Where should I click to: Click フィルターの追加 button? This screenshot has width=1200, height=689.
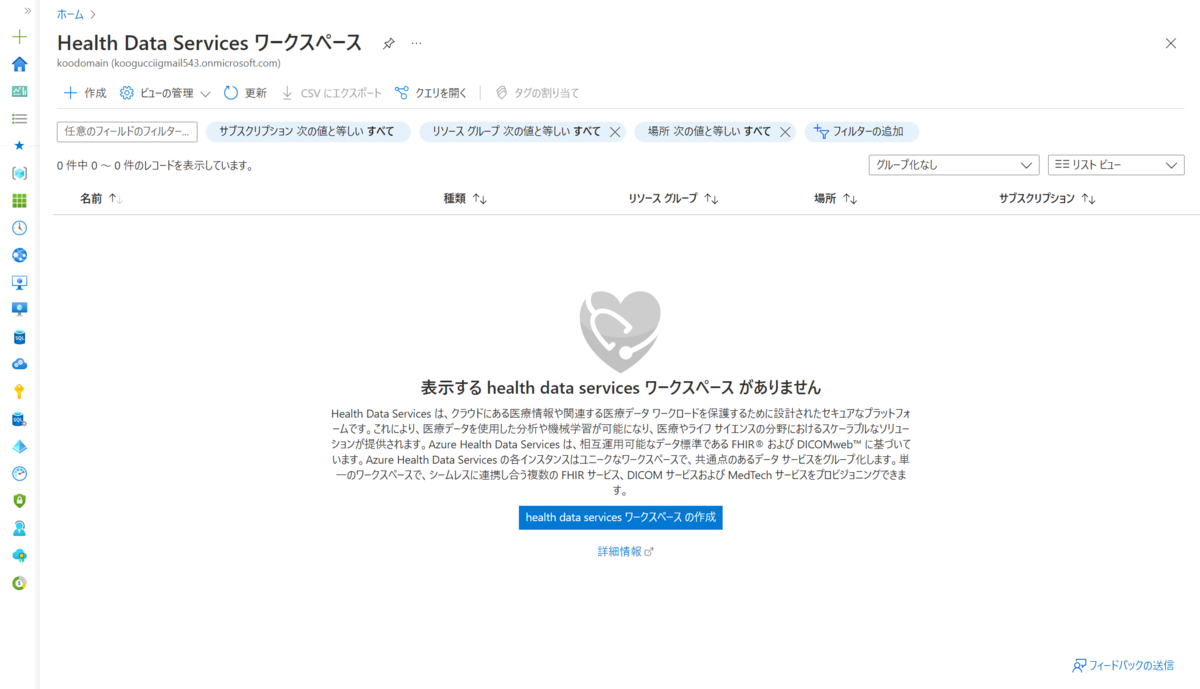pos(861,131)
